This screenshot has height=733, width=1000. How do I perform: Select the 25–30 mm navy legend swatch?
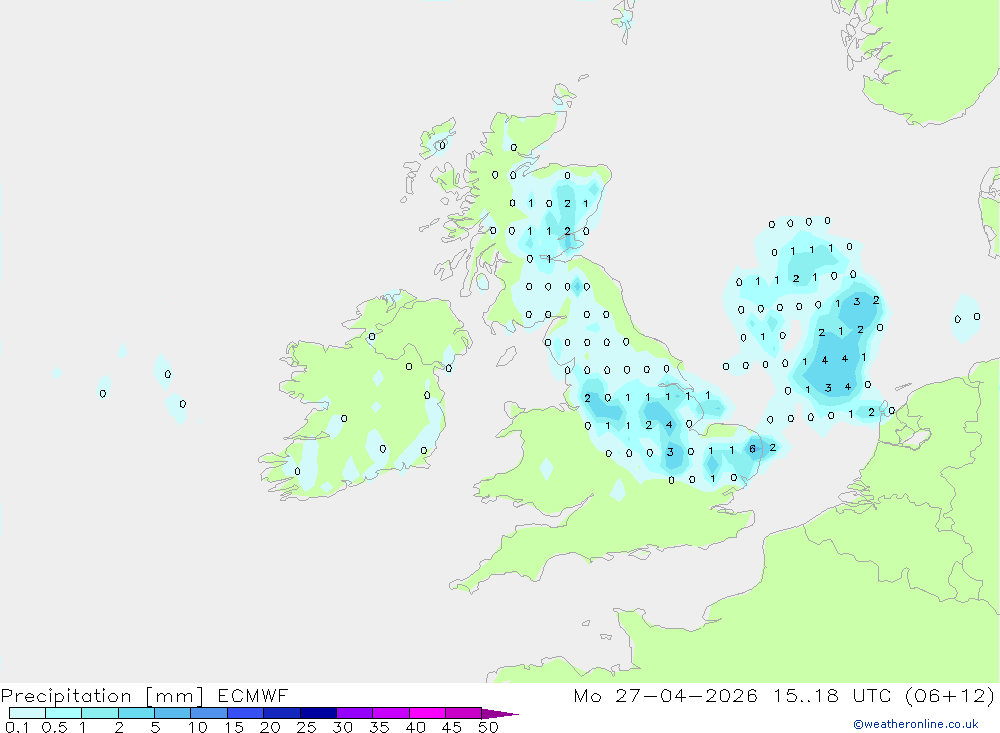[318, 713]
